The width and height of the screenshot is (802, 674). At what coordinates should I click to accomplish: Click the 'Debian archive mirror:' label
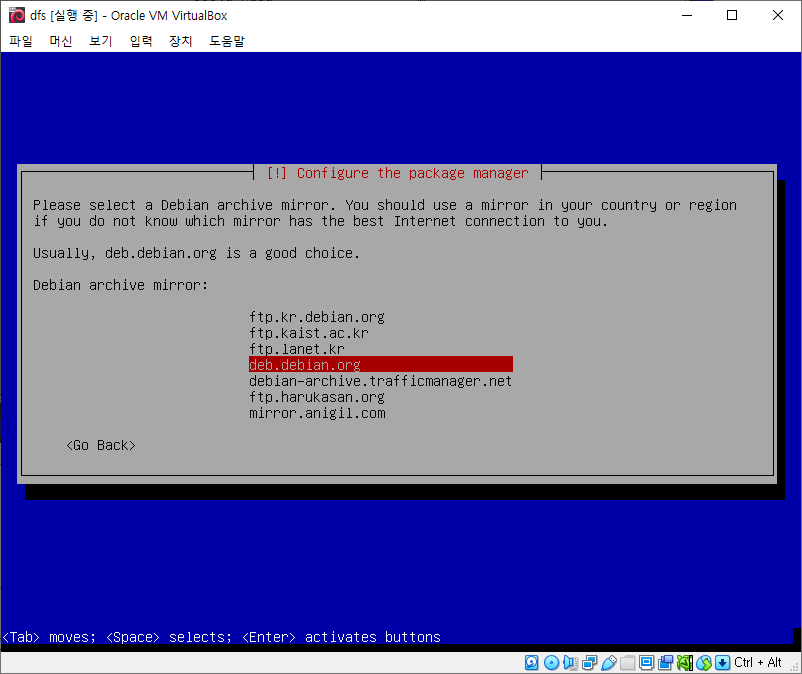[120, 285]
